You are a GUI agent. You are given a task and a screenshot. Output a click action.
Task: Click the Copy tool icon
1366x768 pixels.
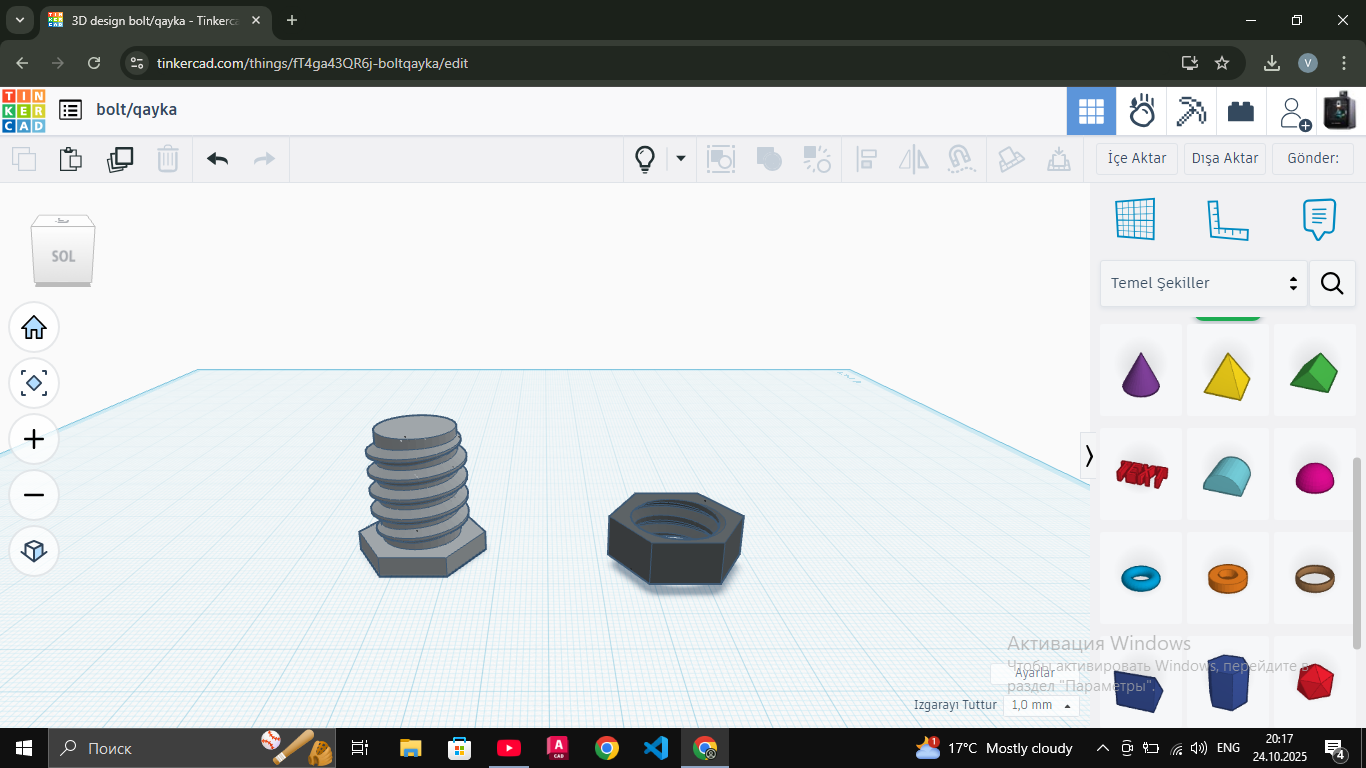coord(24,159)
